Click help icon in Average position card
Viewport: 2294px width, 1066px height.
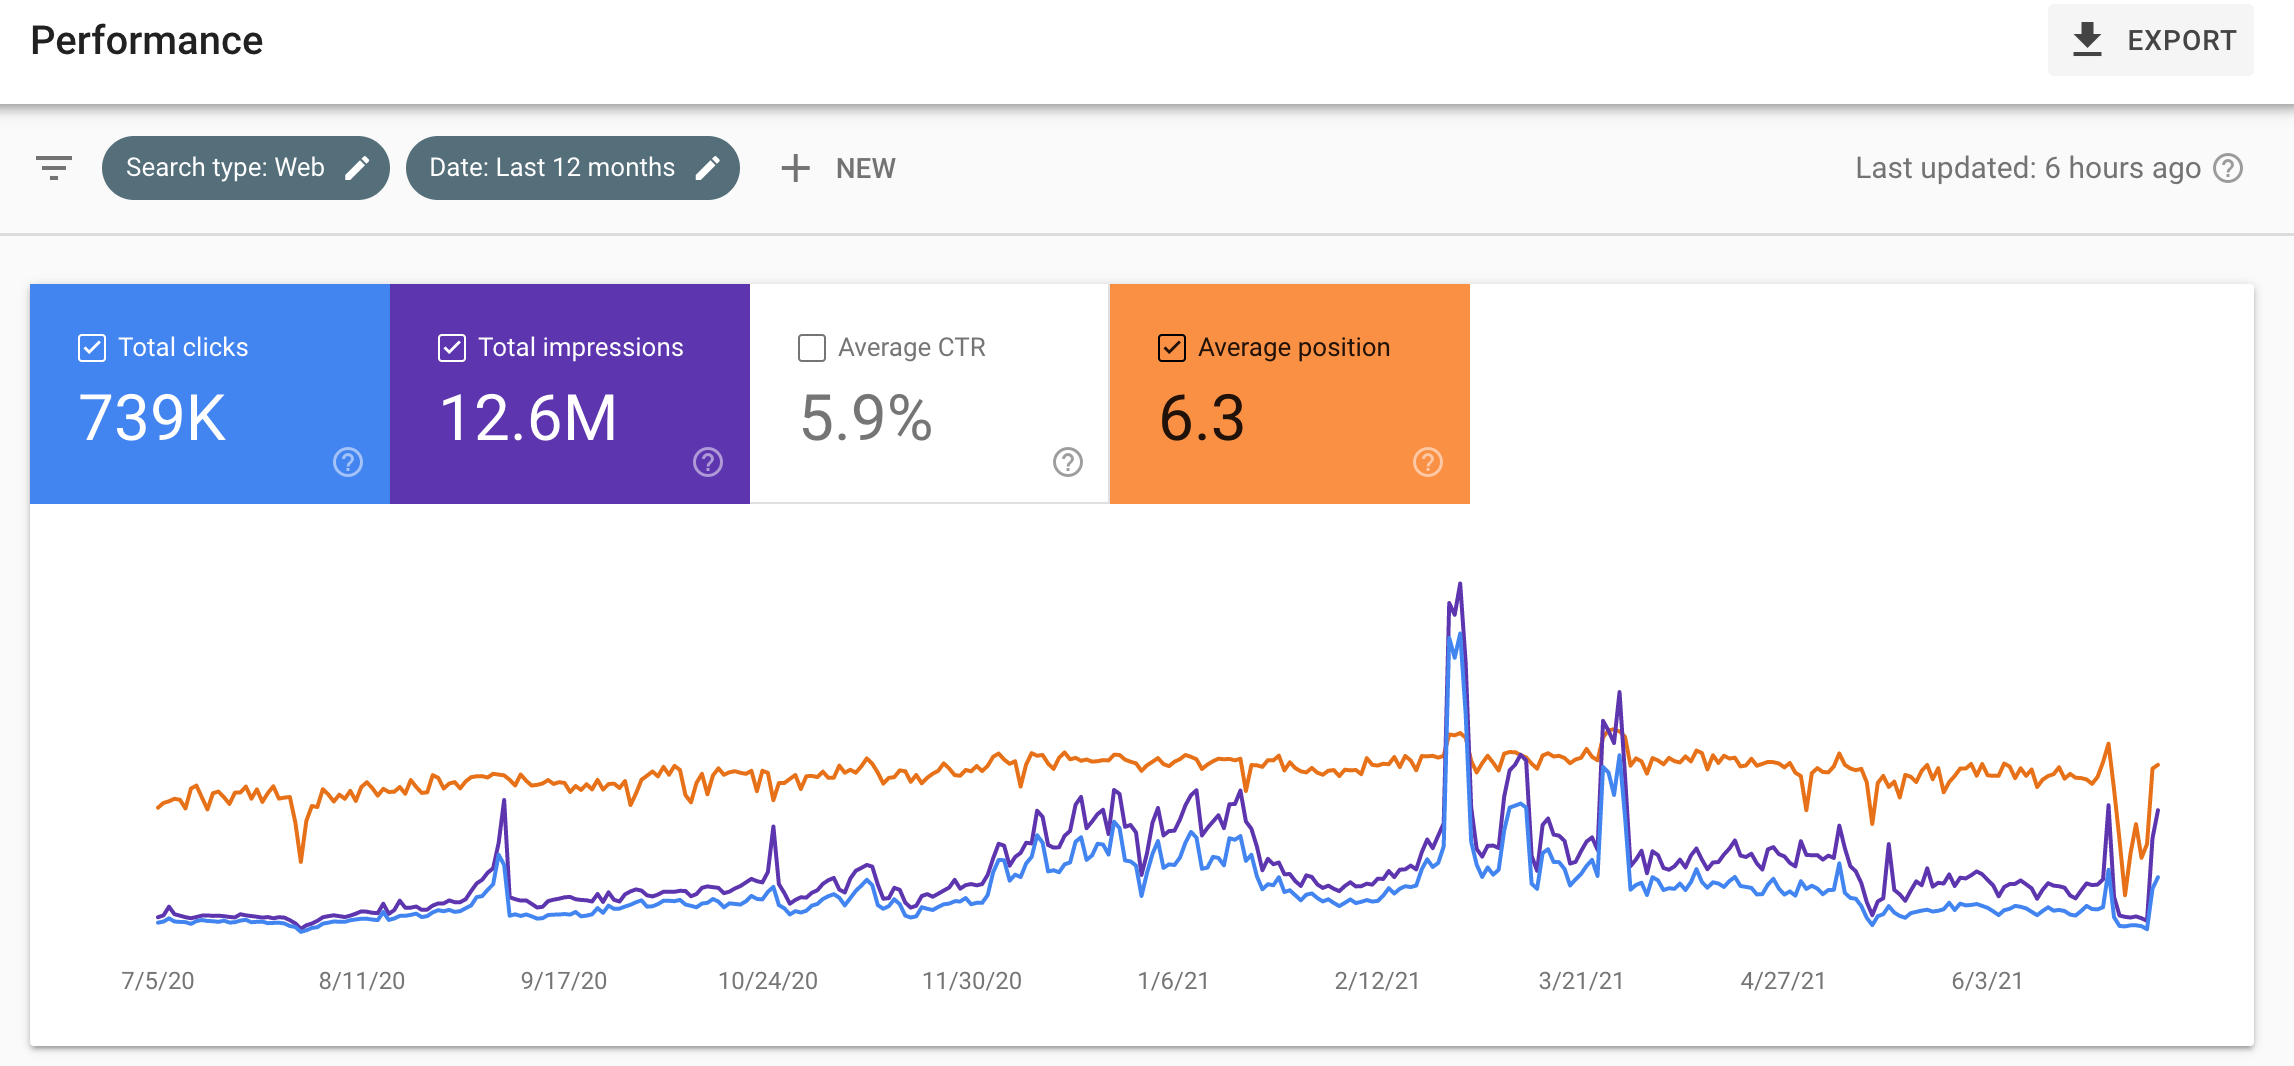pos(1428,462)
